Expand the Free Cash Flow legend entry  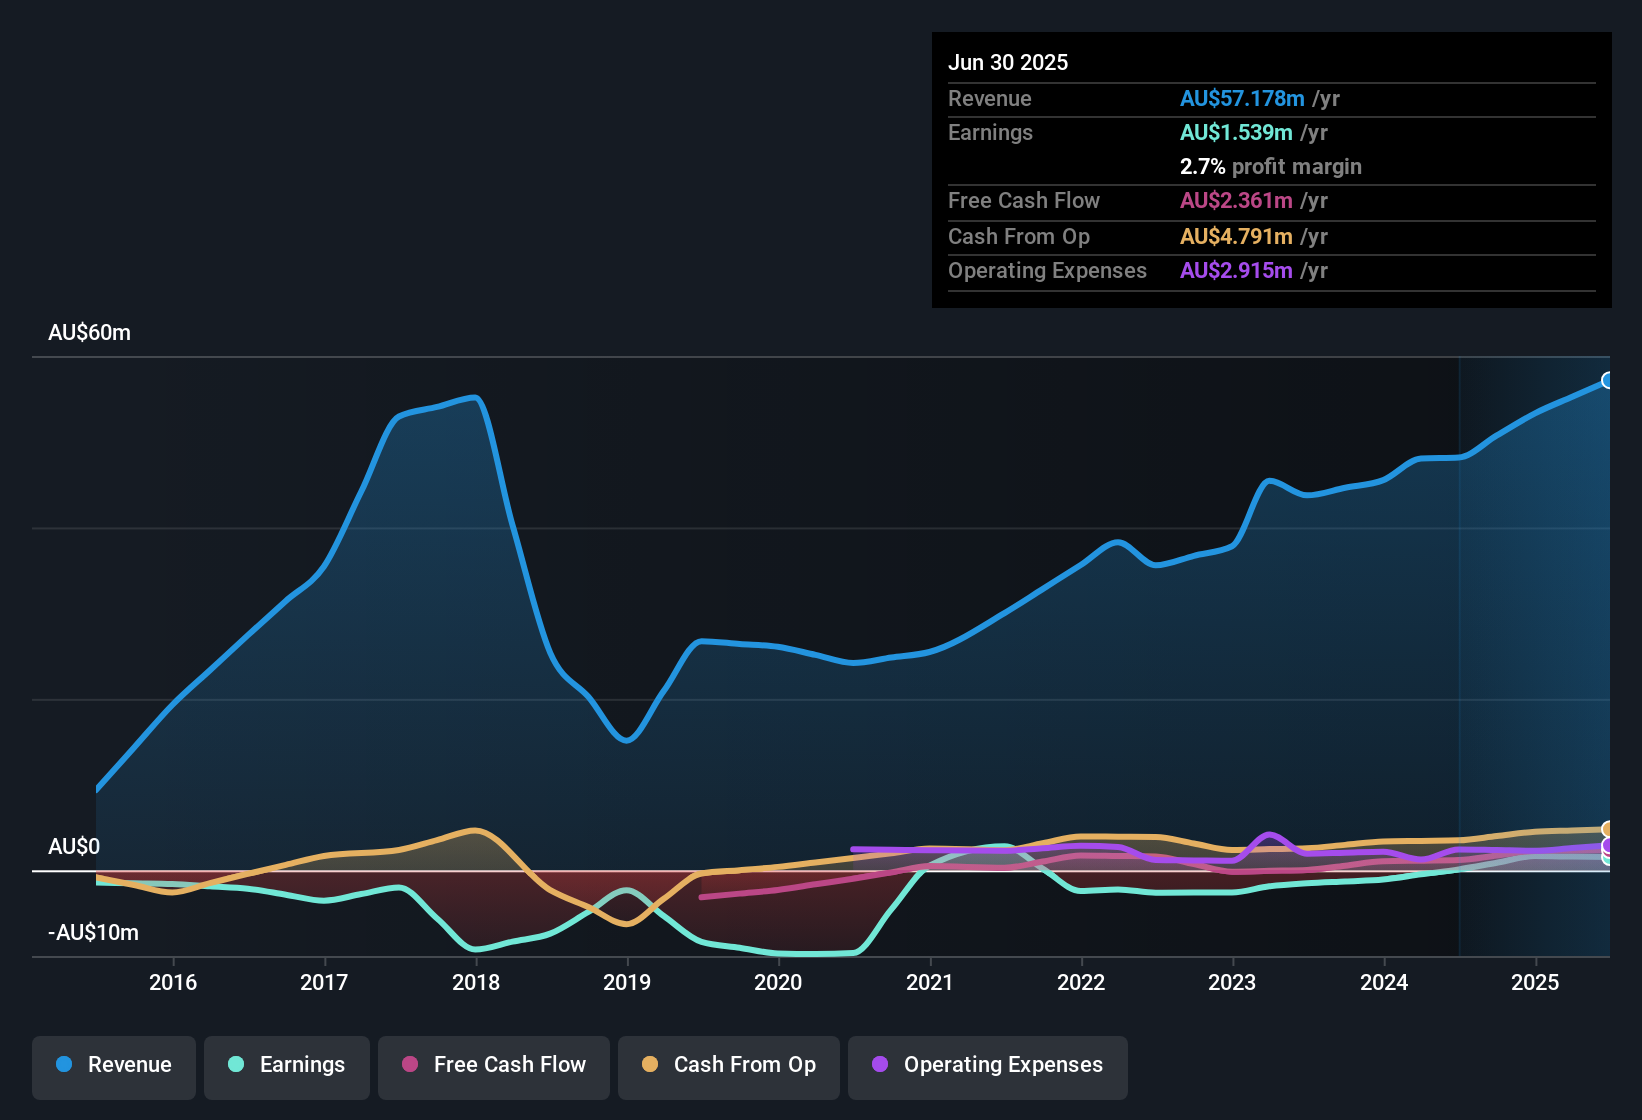tap(493, 1065)
